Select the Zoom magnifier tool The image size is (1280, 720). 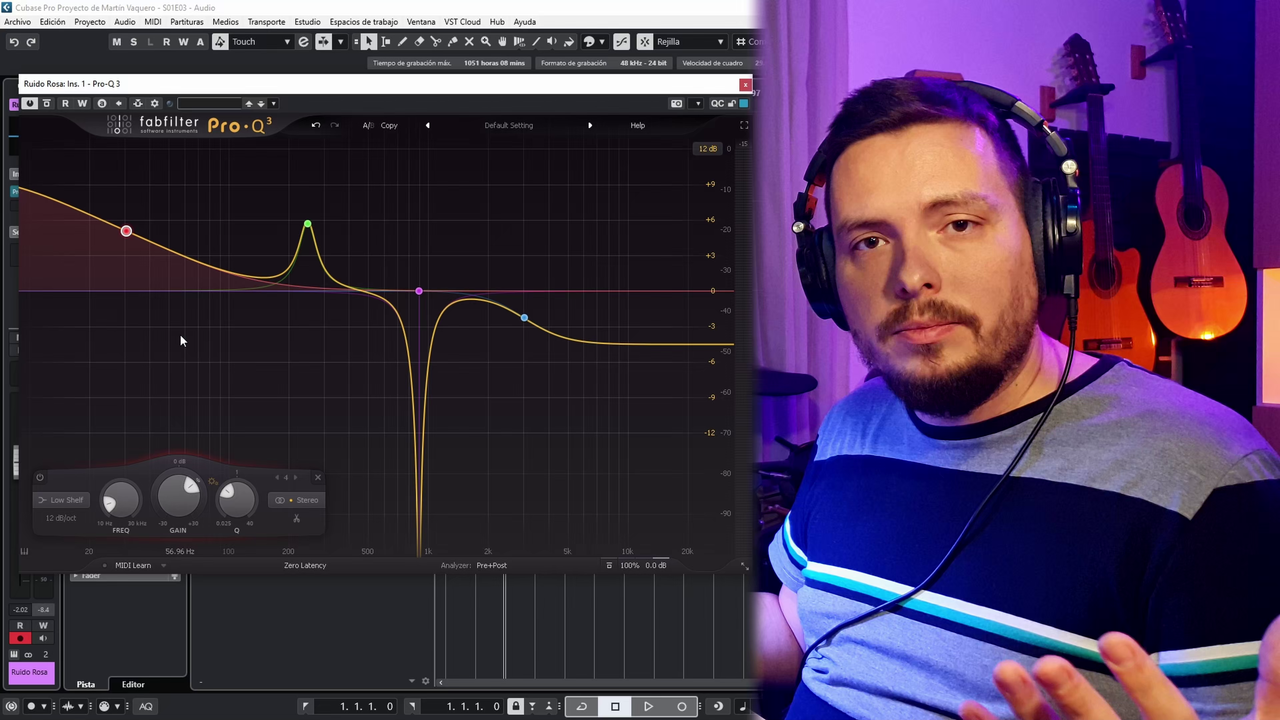click(486, 41)
